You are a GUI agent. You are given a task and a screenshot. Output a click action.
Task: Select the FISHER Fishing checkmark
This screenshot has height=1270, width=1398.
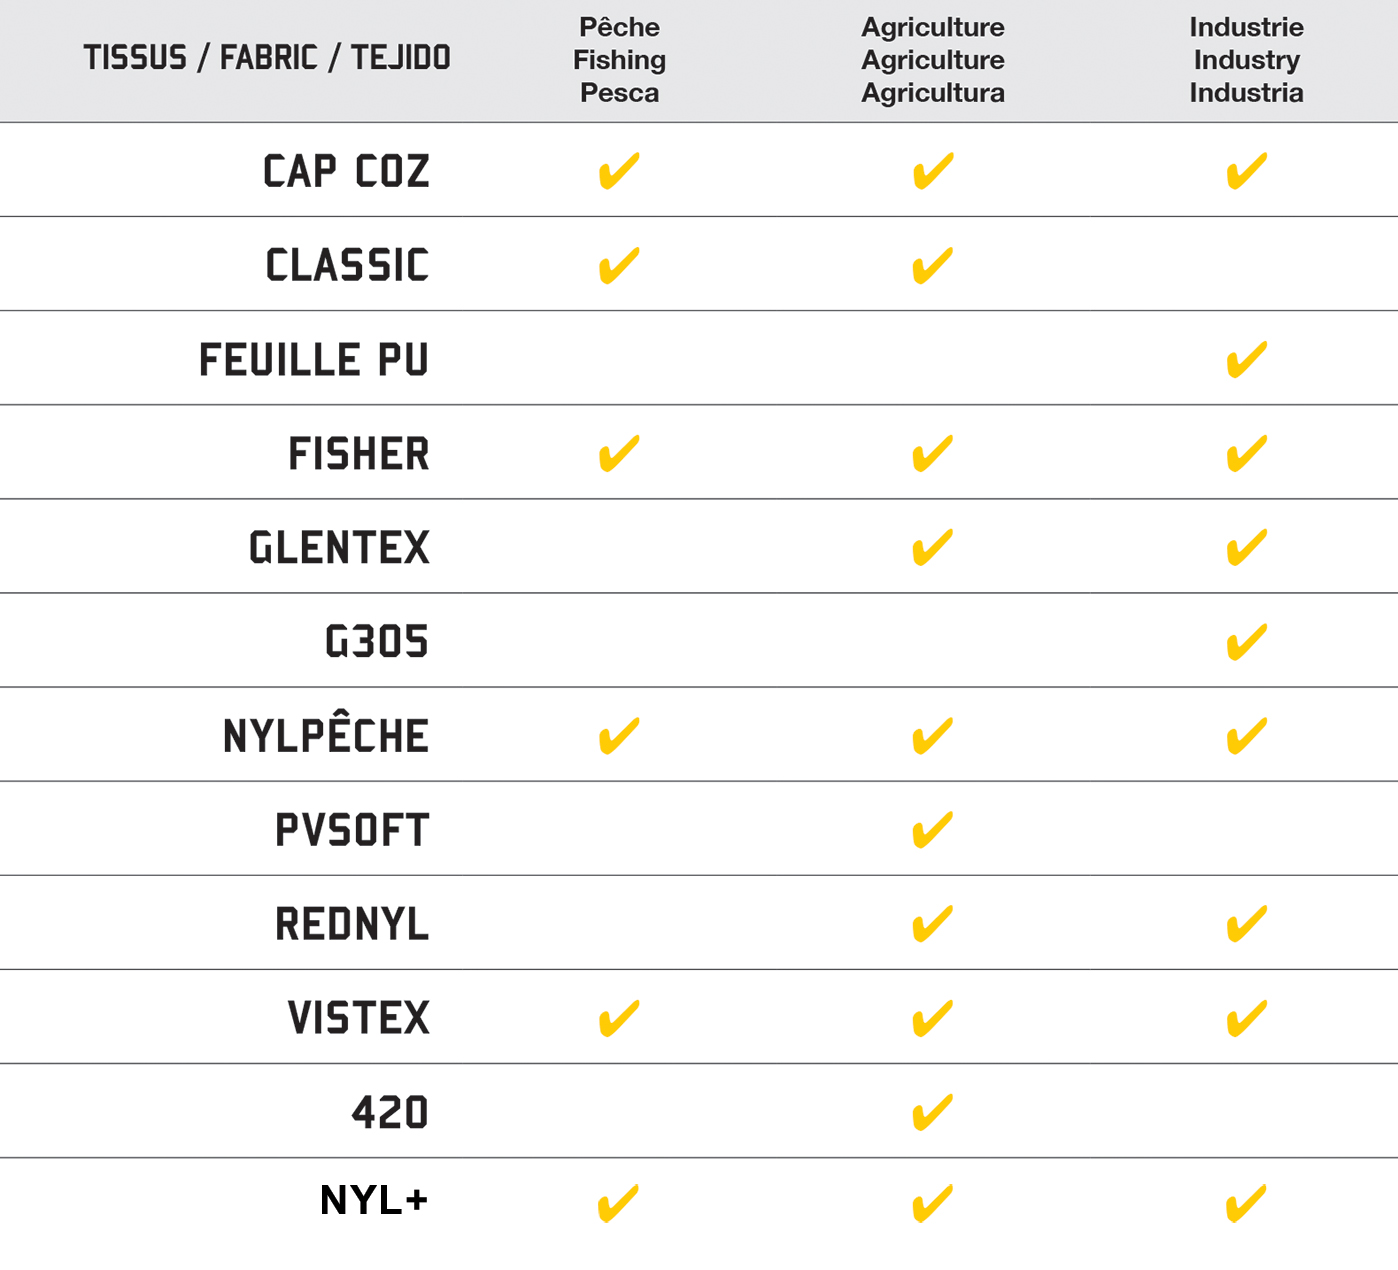(619, 453)
